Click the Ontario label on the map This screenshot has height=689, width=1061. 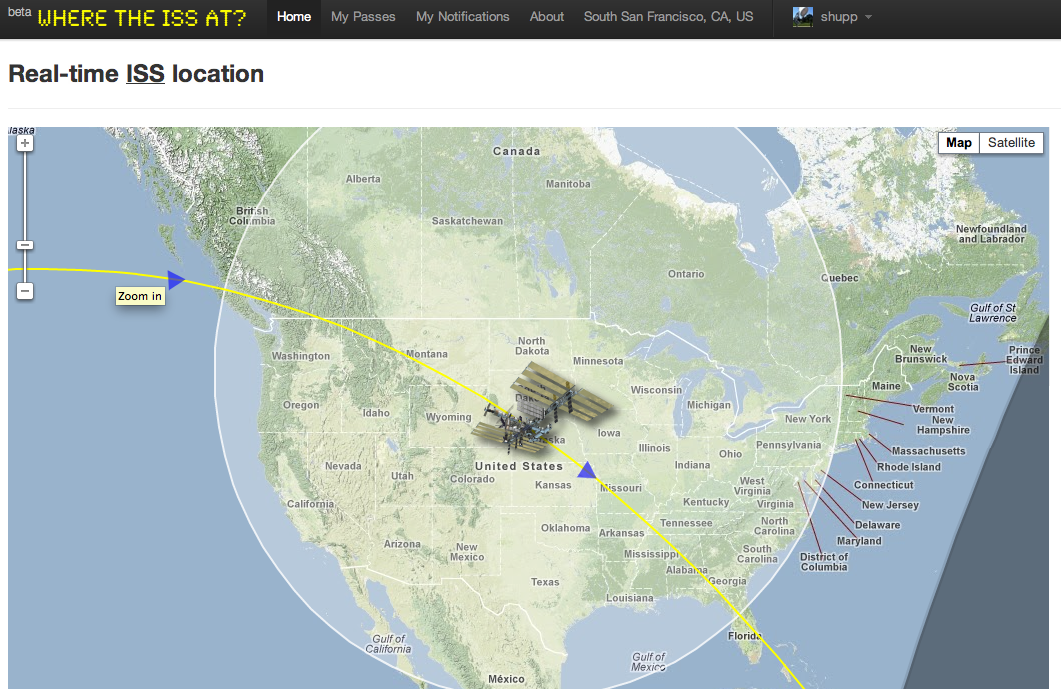point(686,274)
